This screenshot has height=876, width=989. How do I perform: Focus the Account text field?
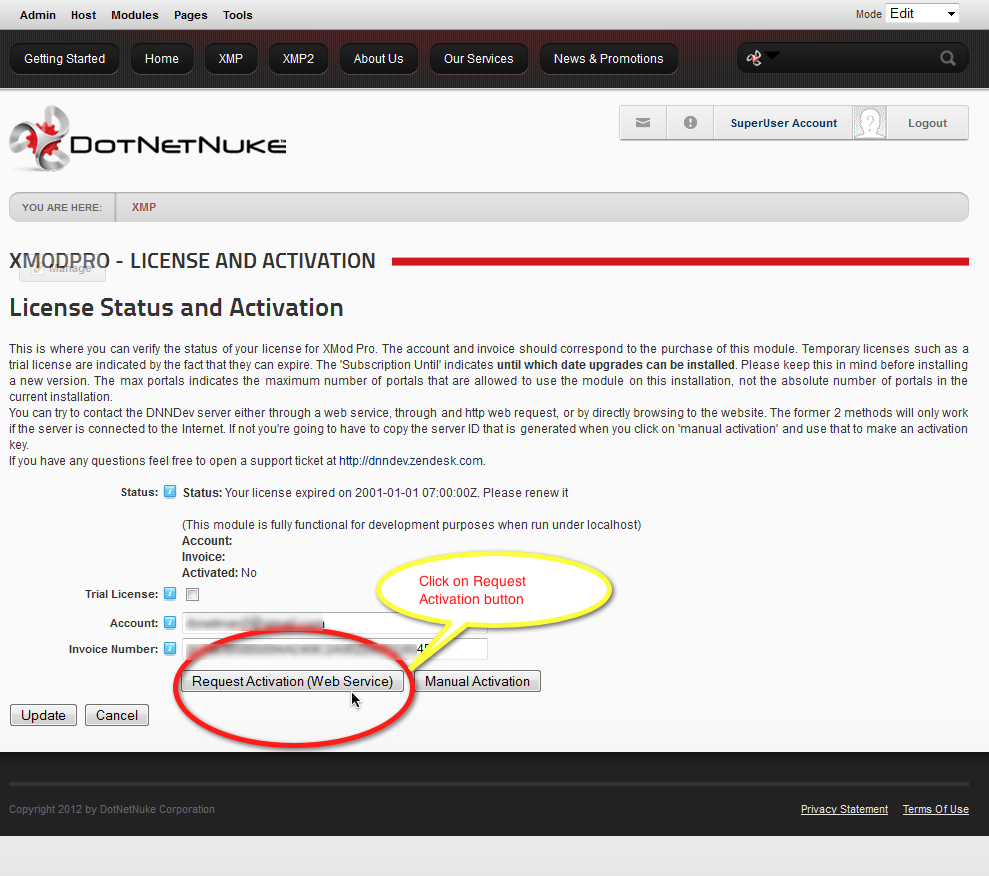click(334, 623)
